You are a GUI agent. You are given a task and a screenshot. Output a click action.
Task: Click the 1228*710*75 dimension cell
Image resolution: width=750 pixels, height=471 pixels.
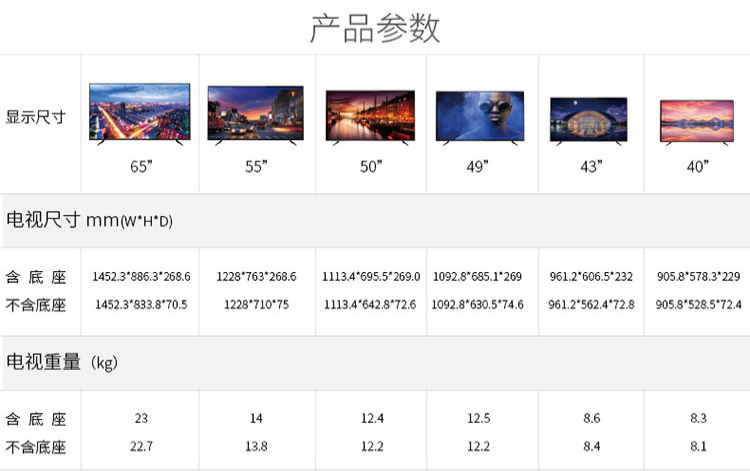point(258,304)
